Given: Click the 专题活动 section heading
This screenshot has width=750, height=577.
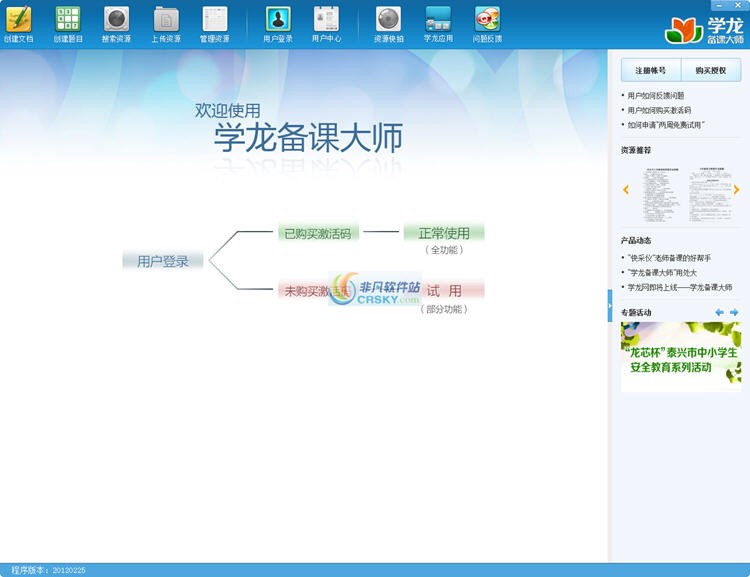Looking at the screenshot, I should coord(636,312).
